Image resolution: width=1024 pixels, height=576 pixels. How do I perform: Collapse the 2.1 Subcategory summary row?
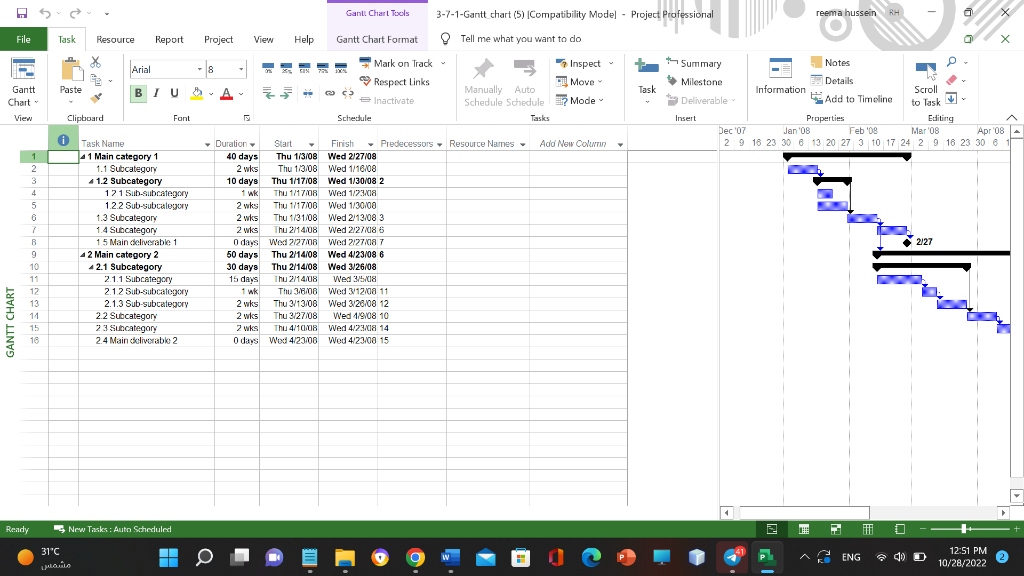tap(91, 267)
